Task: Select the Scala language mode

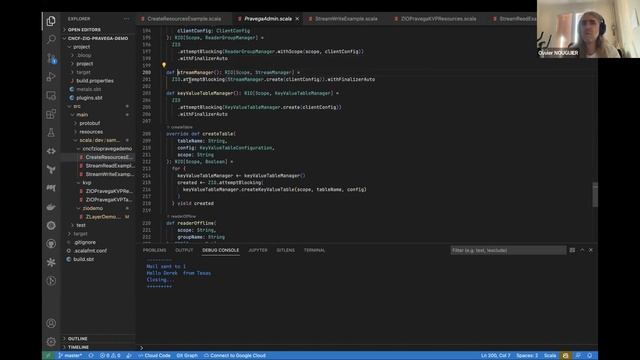Action: [550, 356]
